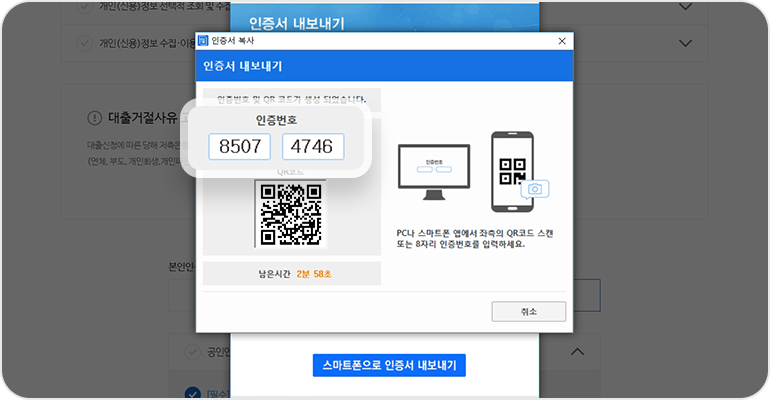Click 스마트폰으로 인증서 내보내기 button
Image resolution: width=770 pixels, height=400 pixels.
tap(389, 365)
